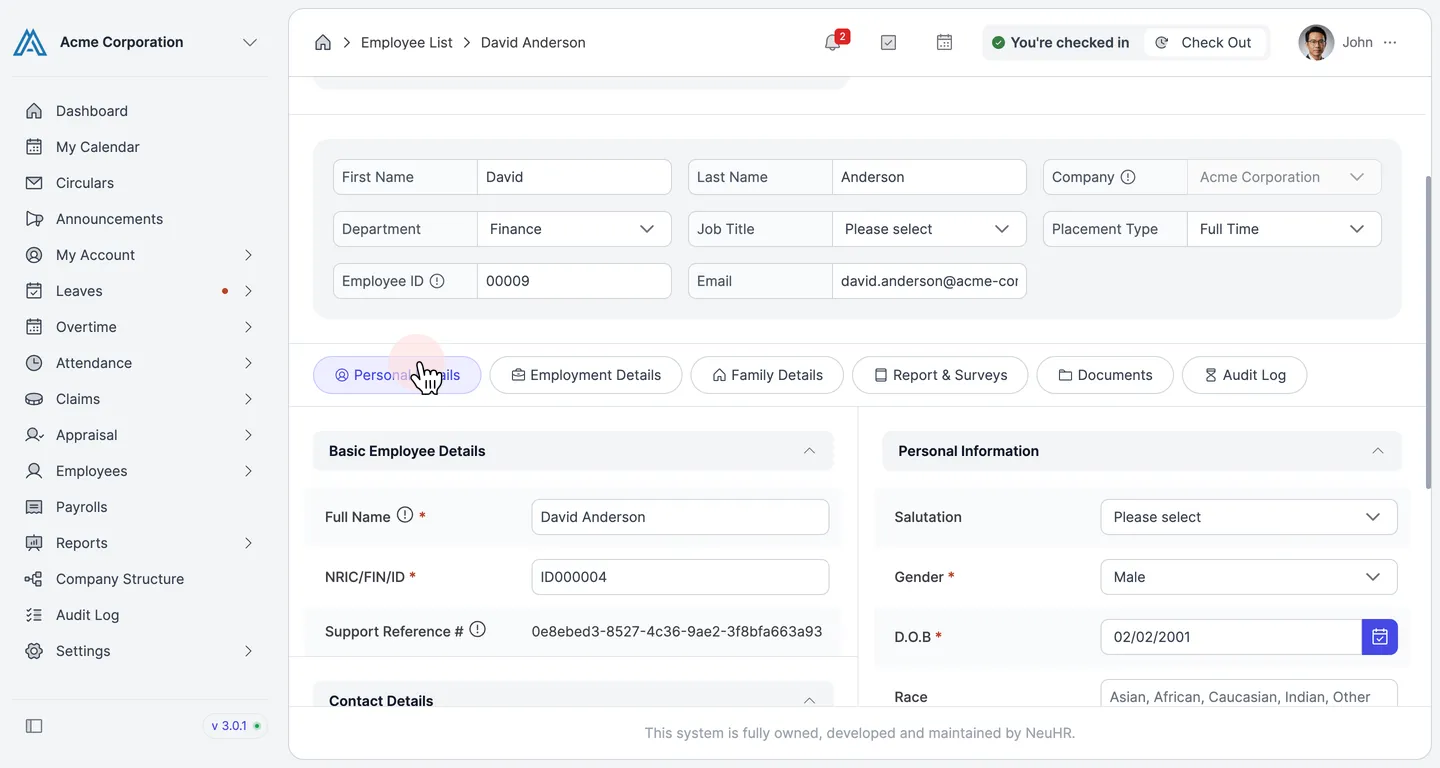
Task: Switch to the Report & Surveys tab
Action: 940,375
